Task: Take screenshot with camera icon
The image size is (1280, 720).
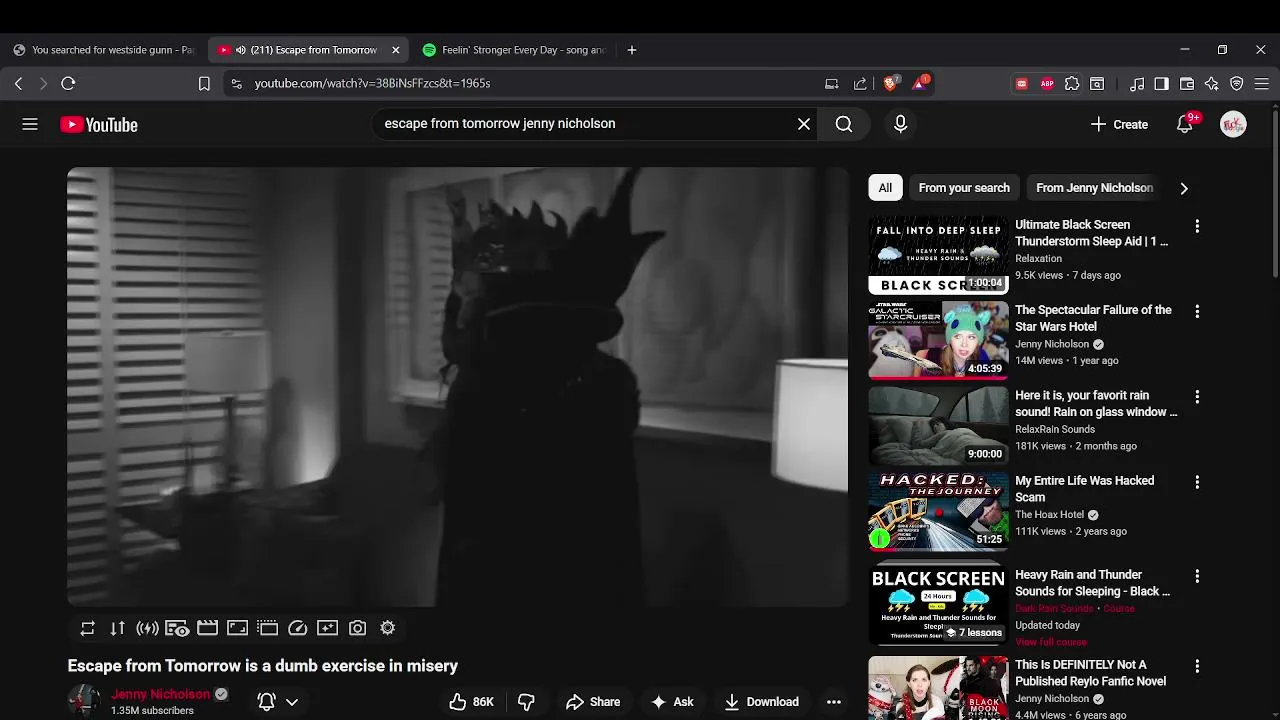Action: [357, 628]
